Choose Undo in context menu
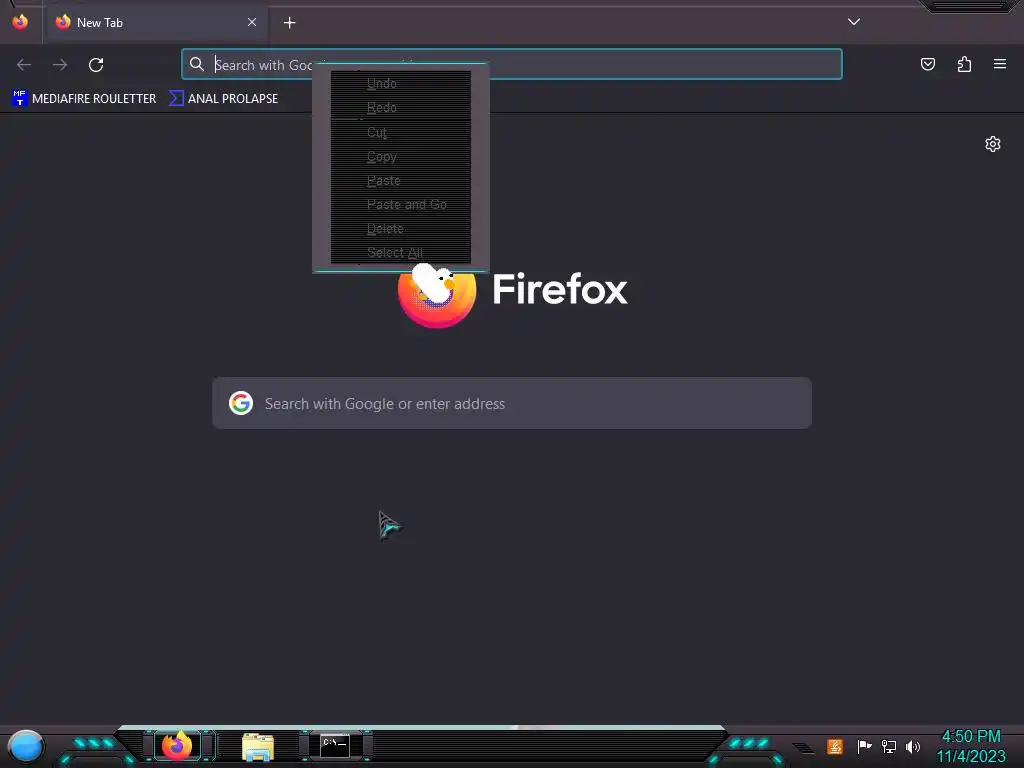Image resolution: width=1024 pixels, height=768 pixels. click(400, 84)
